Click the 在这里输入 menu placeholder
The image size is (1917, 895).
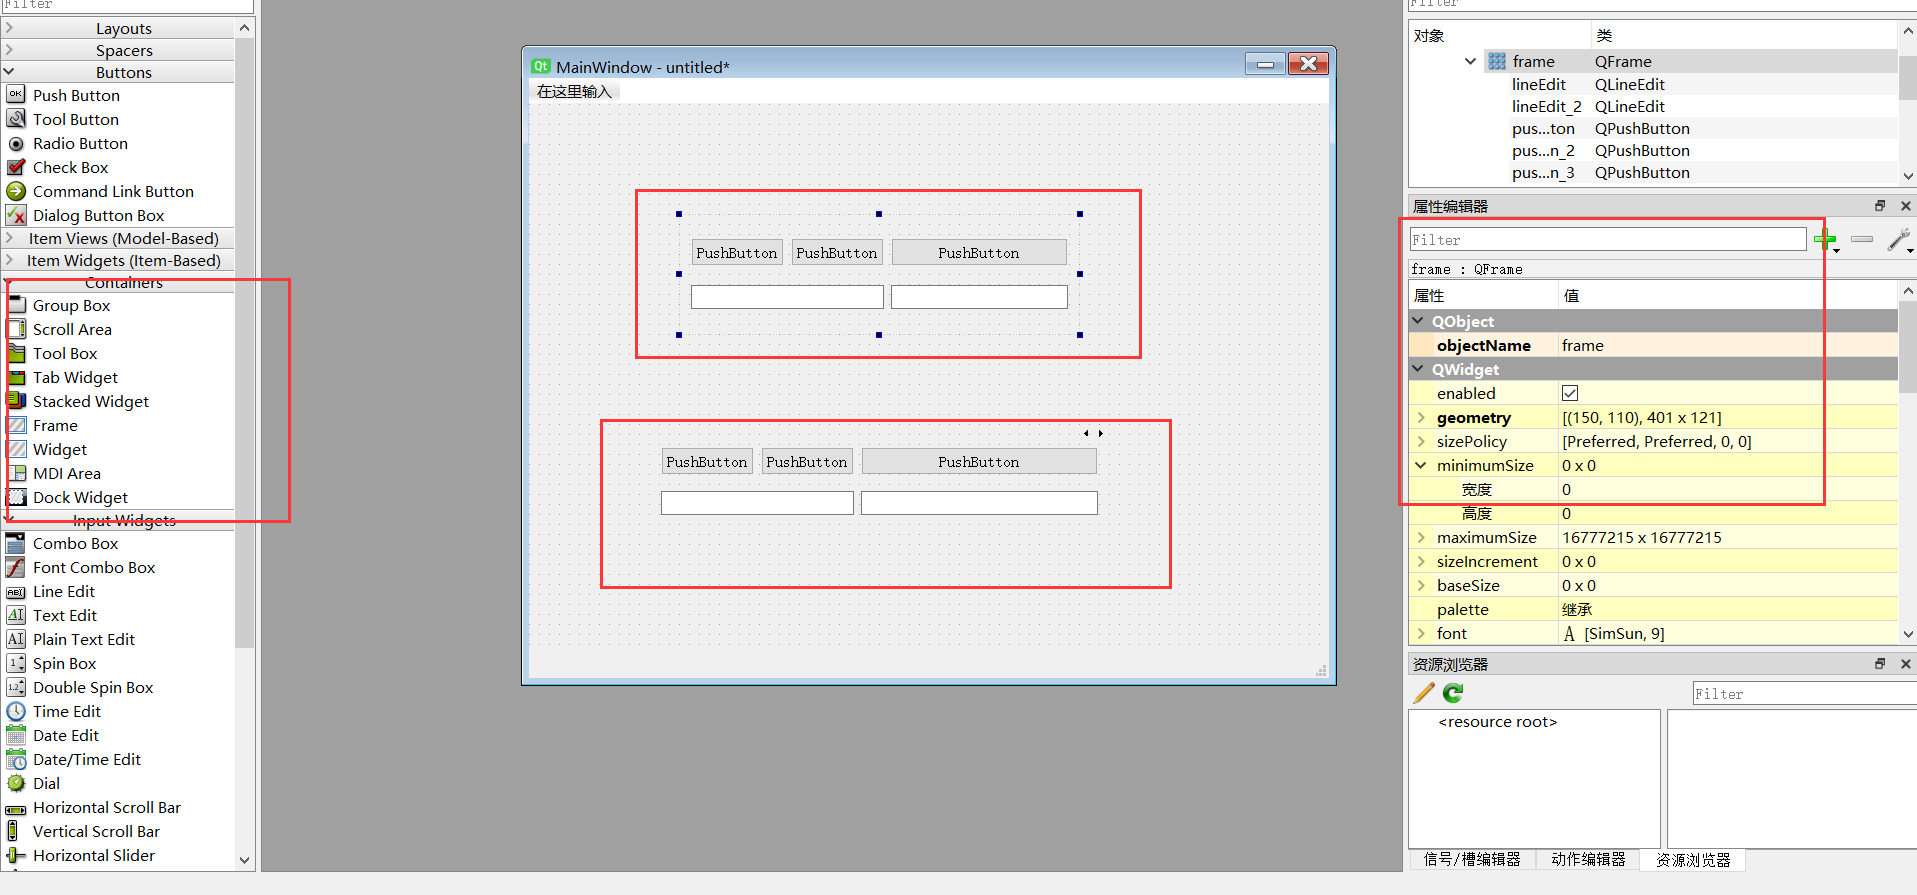coord(574,91)
